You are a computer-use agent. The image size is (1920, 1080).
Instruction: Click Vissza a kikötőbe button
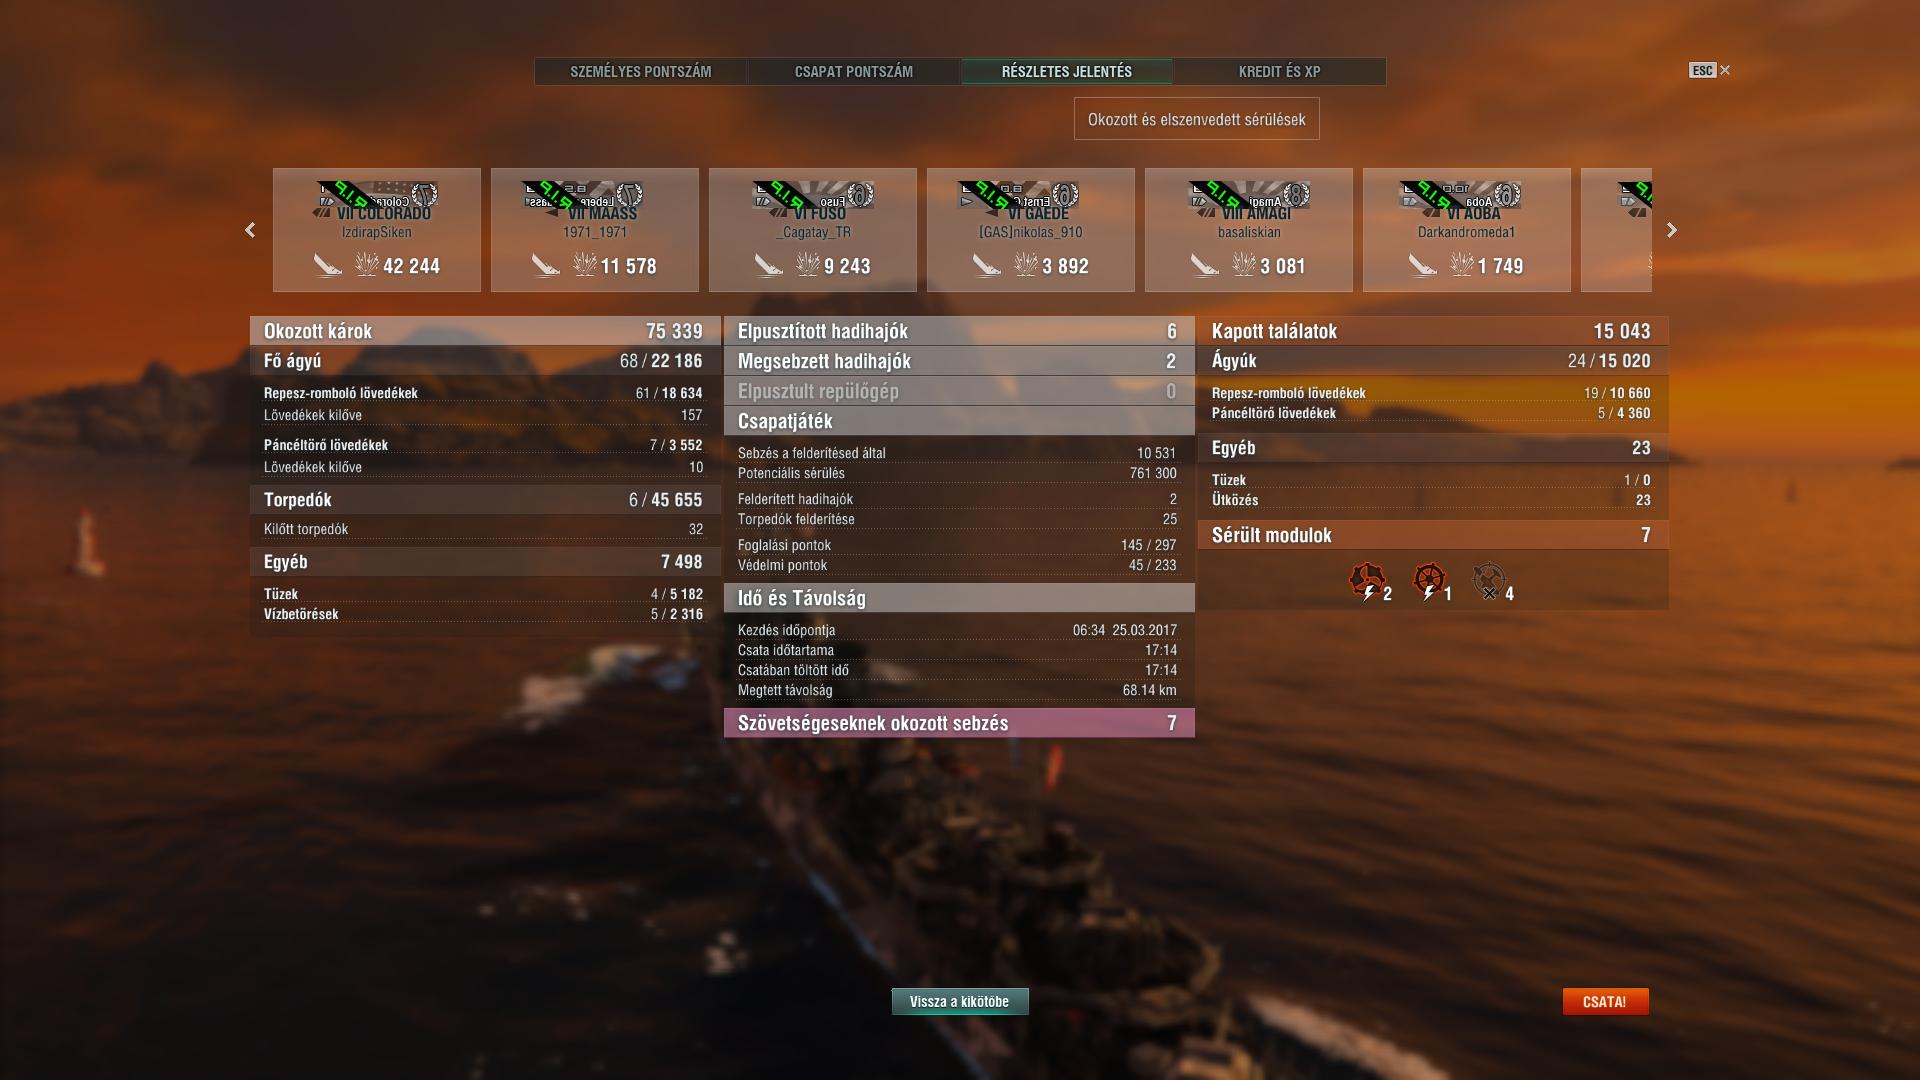[960, 1001]
